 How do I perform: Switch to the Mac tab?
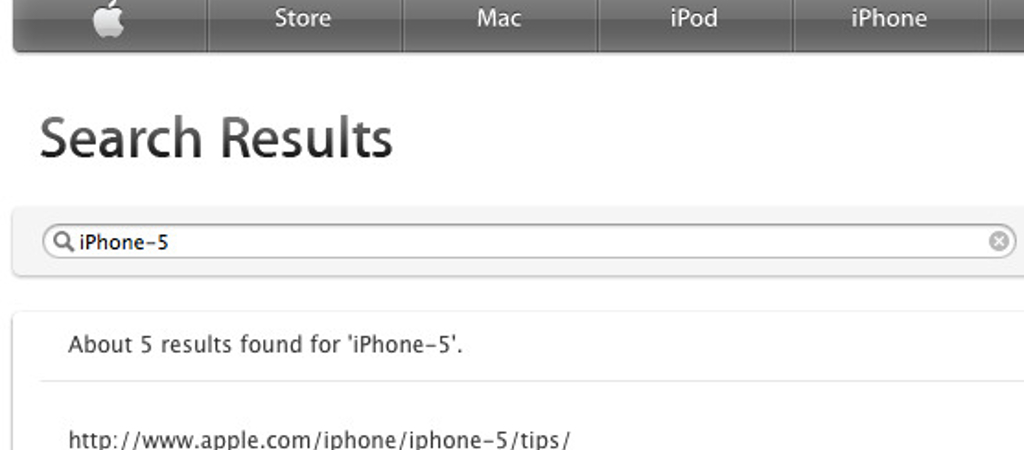click(x=499, y=18)
